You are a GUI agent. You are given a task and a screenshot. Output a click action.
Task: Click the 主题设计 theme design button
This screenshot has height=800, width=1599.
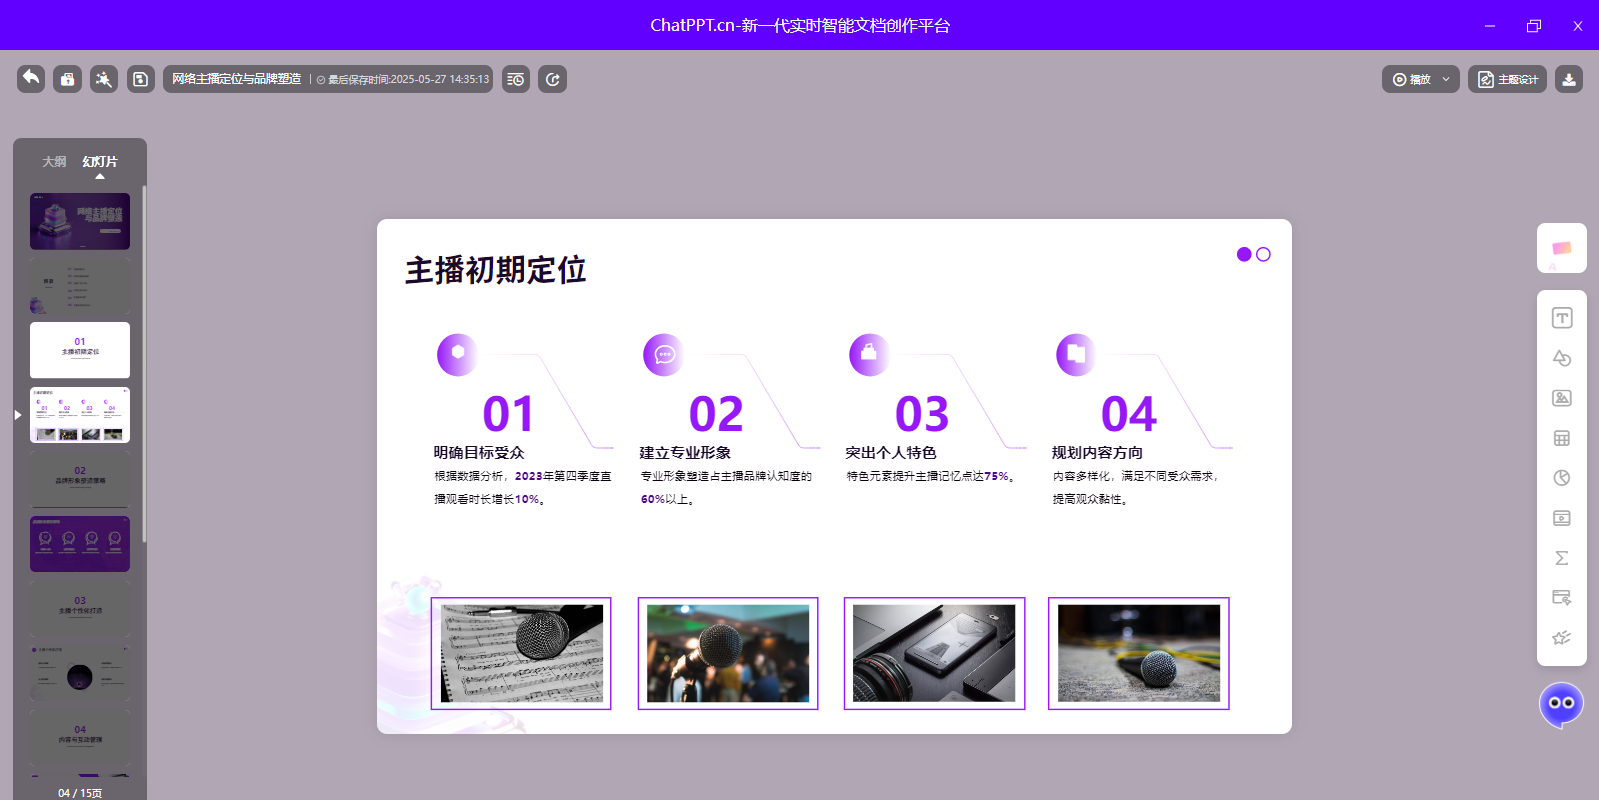coord(1507,79)
